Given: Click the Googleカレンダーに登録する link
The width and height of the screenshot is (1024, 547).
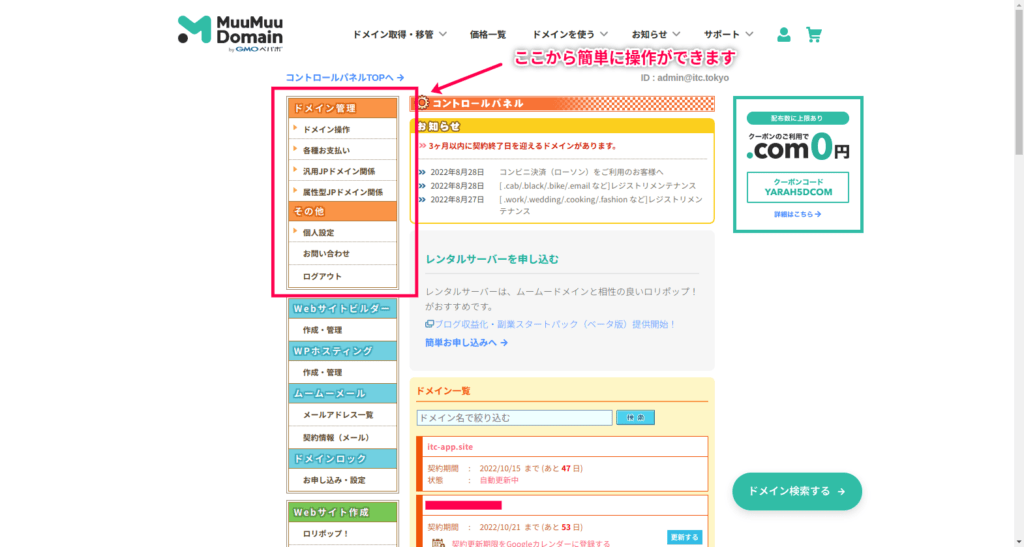Looking at the screenshot, I should (x=531, y=543).
